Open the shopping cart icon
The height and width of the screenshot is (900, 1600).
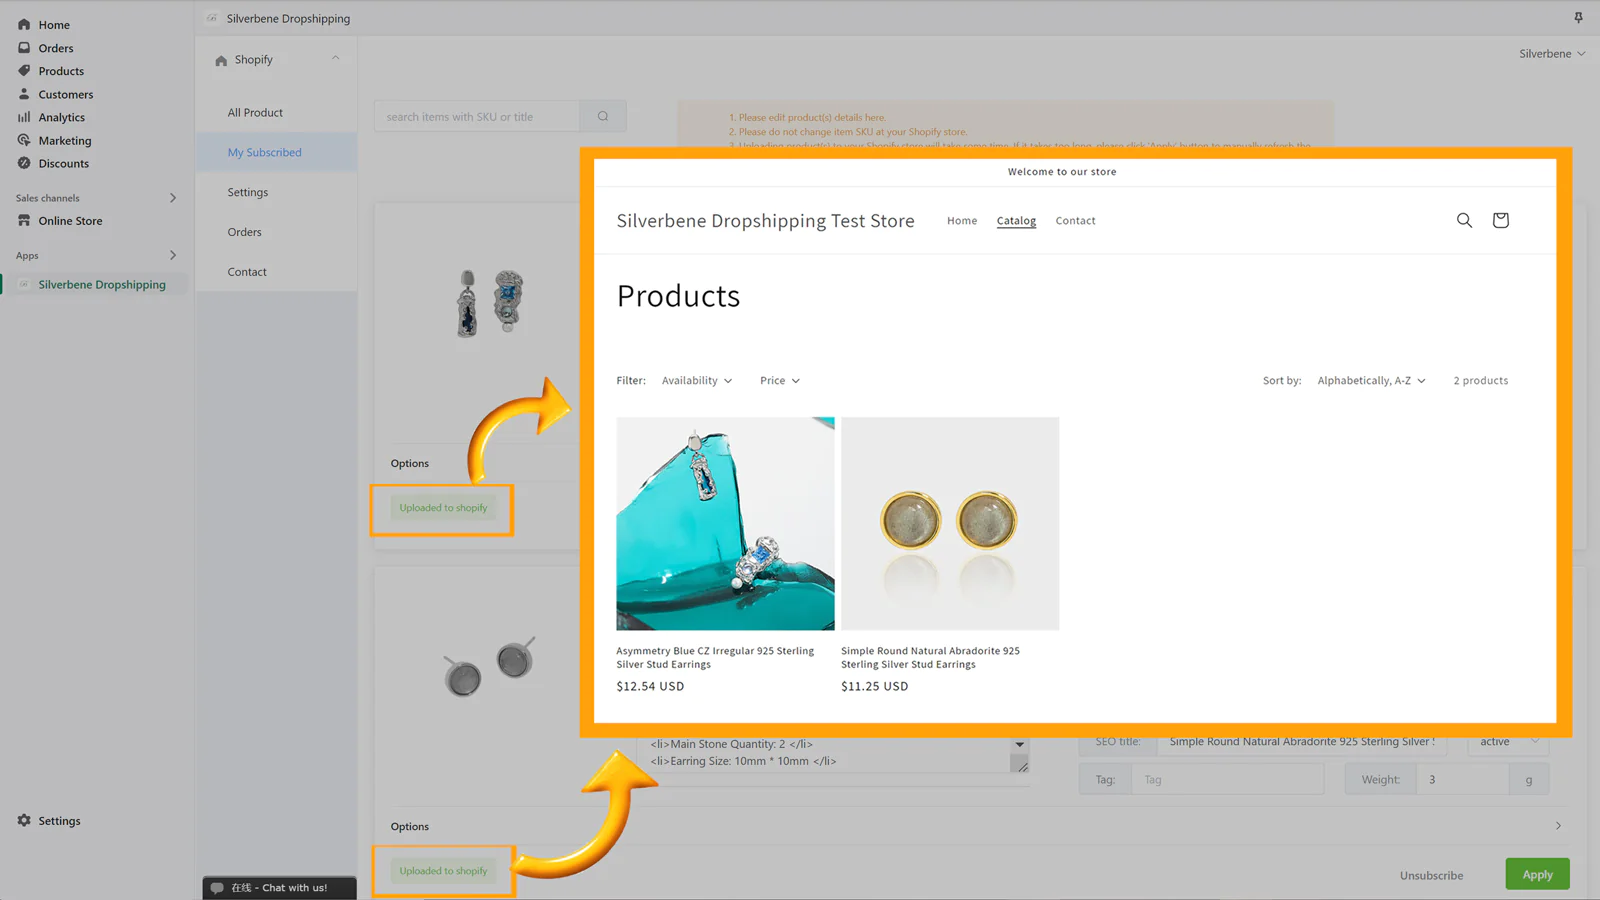1500,220
